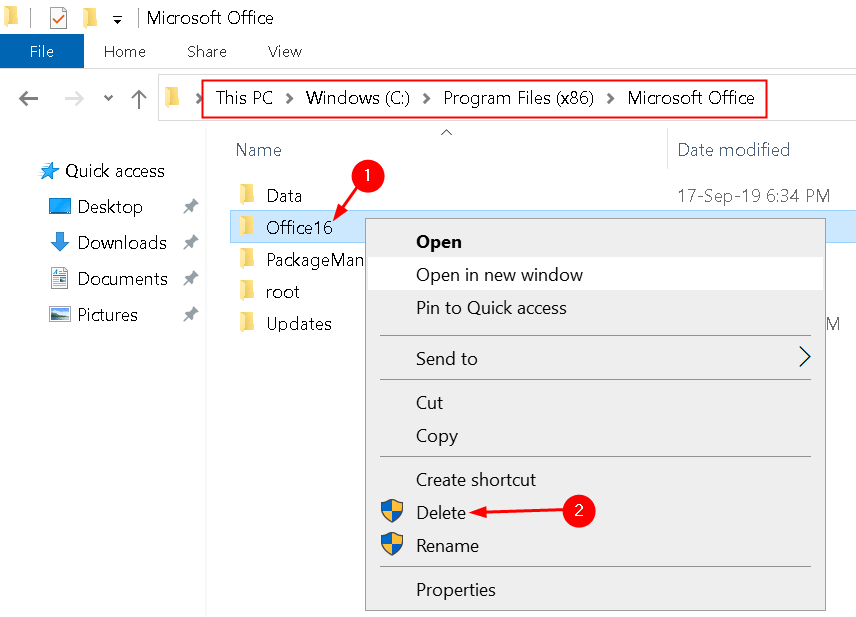Open Documents in Quick access
Image resolution: width=856 pixels, height=617 pixels.
click(122, 279)
